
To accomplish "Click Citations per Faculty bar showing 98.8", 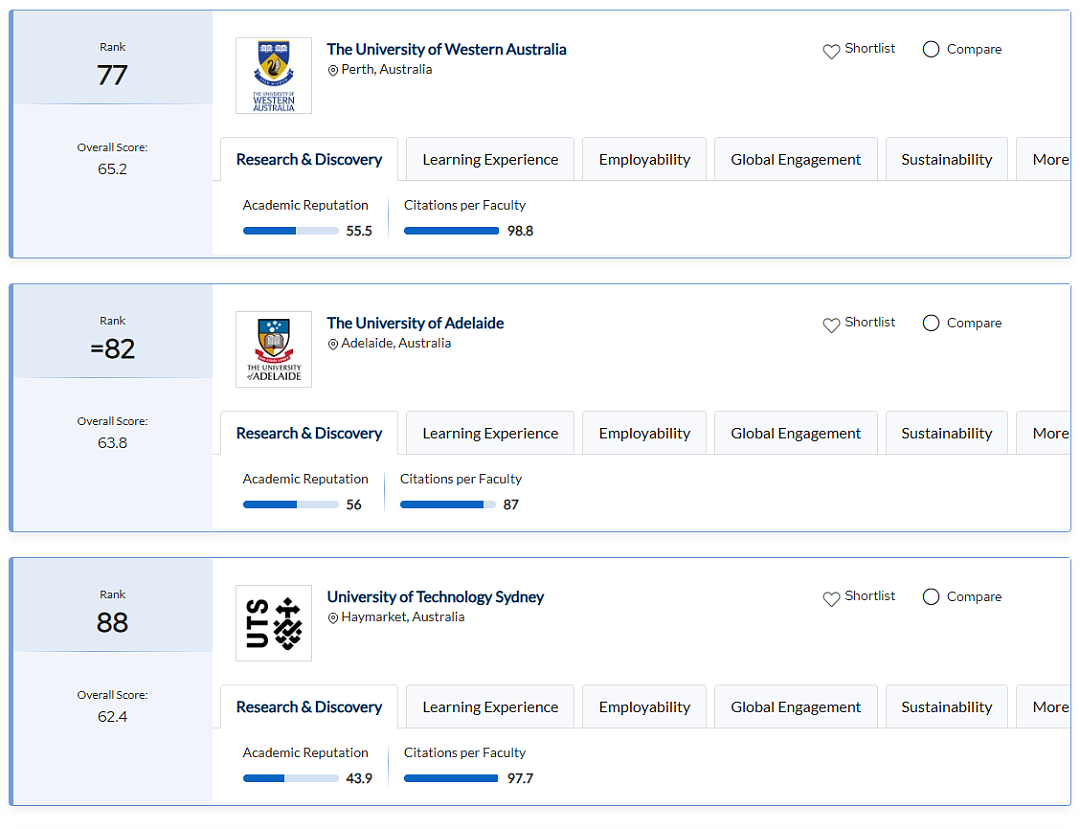I will [451, 231].
